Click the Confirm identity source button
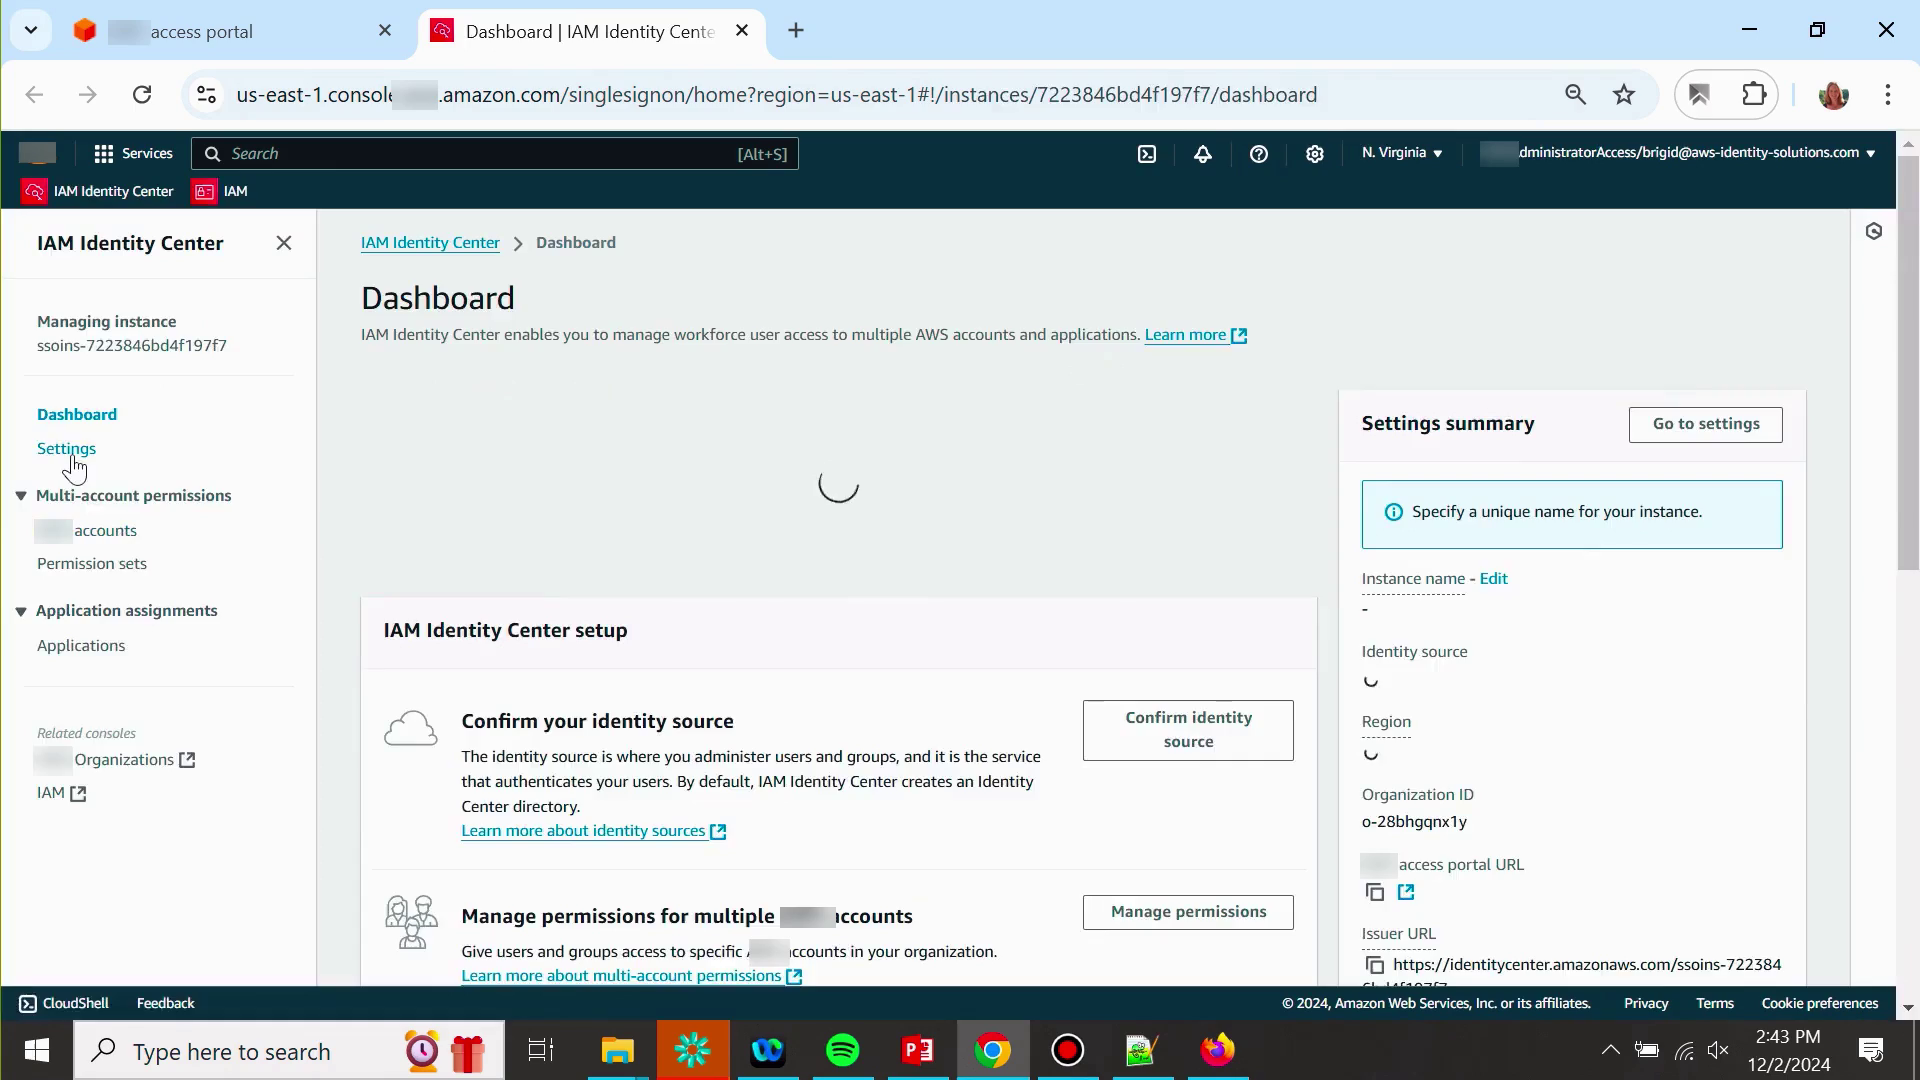This screenshot has width=1920, height=1080. (1188, 730)
